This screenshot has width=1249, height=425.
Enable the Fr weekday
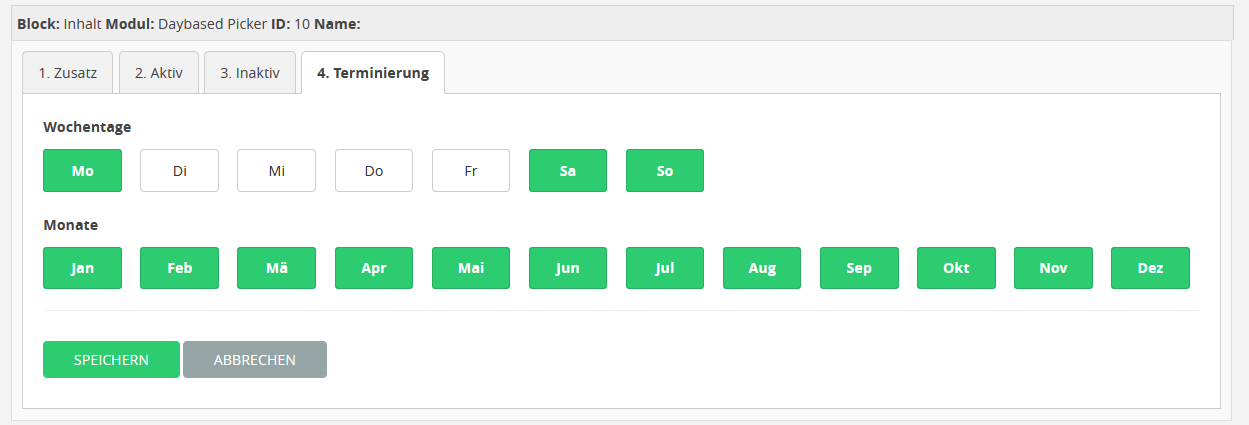471,171
